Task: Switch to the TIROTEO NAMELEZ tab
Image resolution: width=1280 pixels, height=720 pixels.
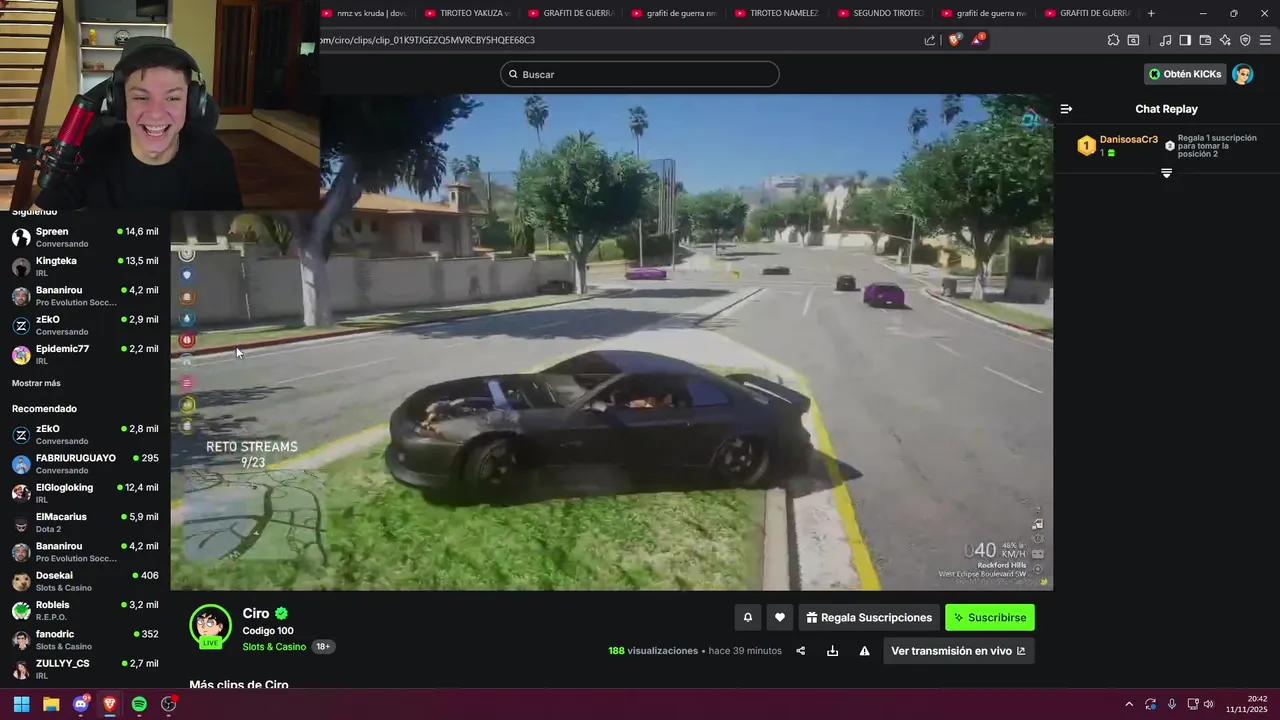Action: pos(777,13)
